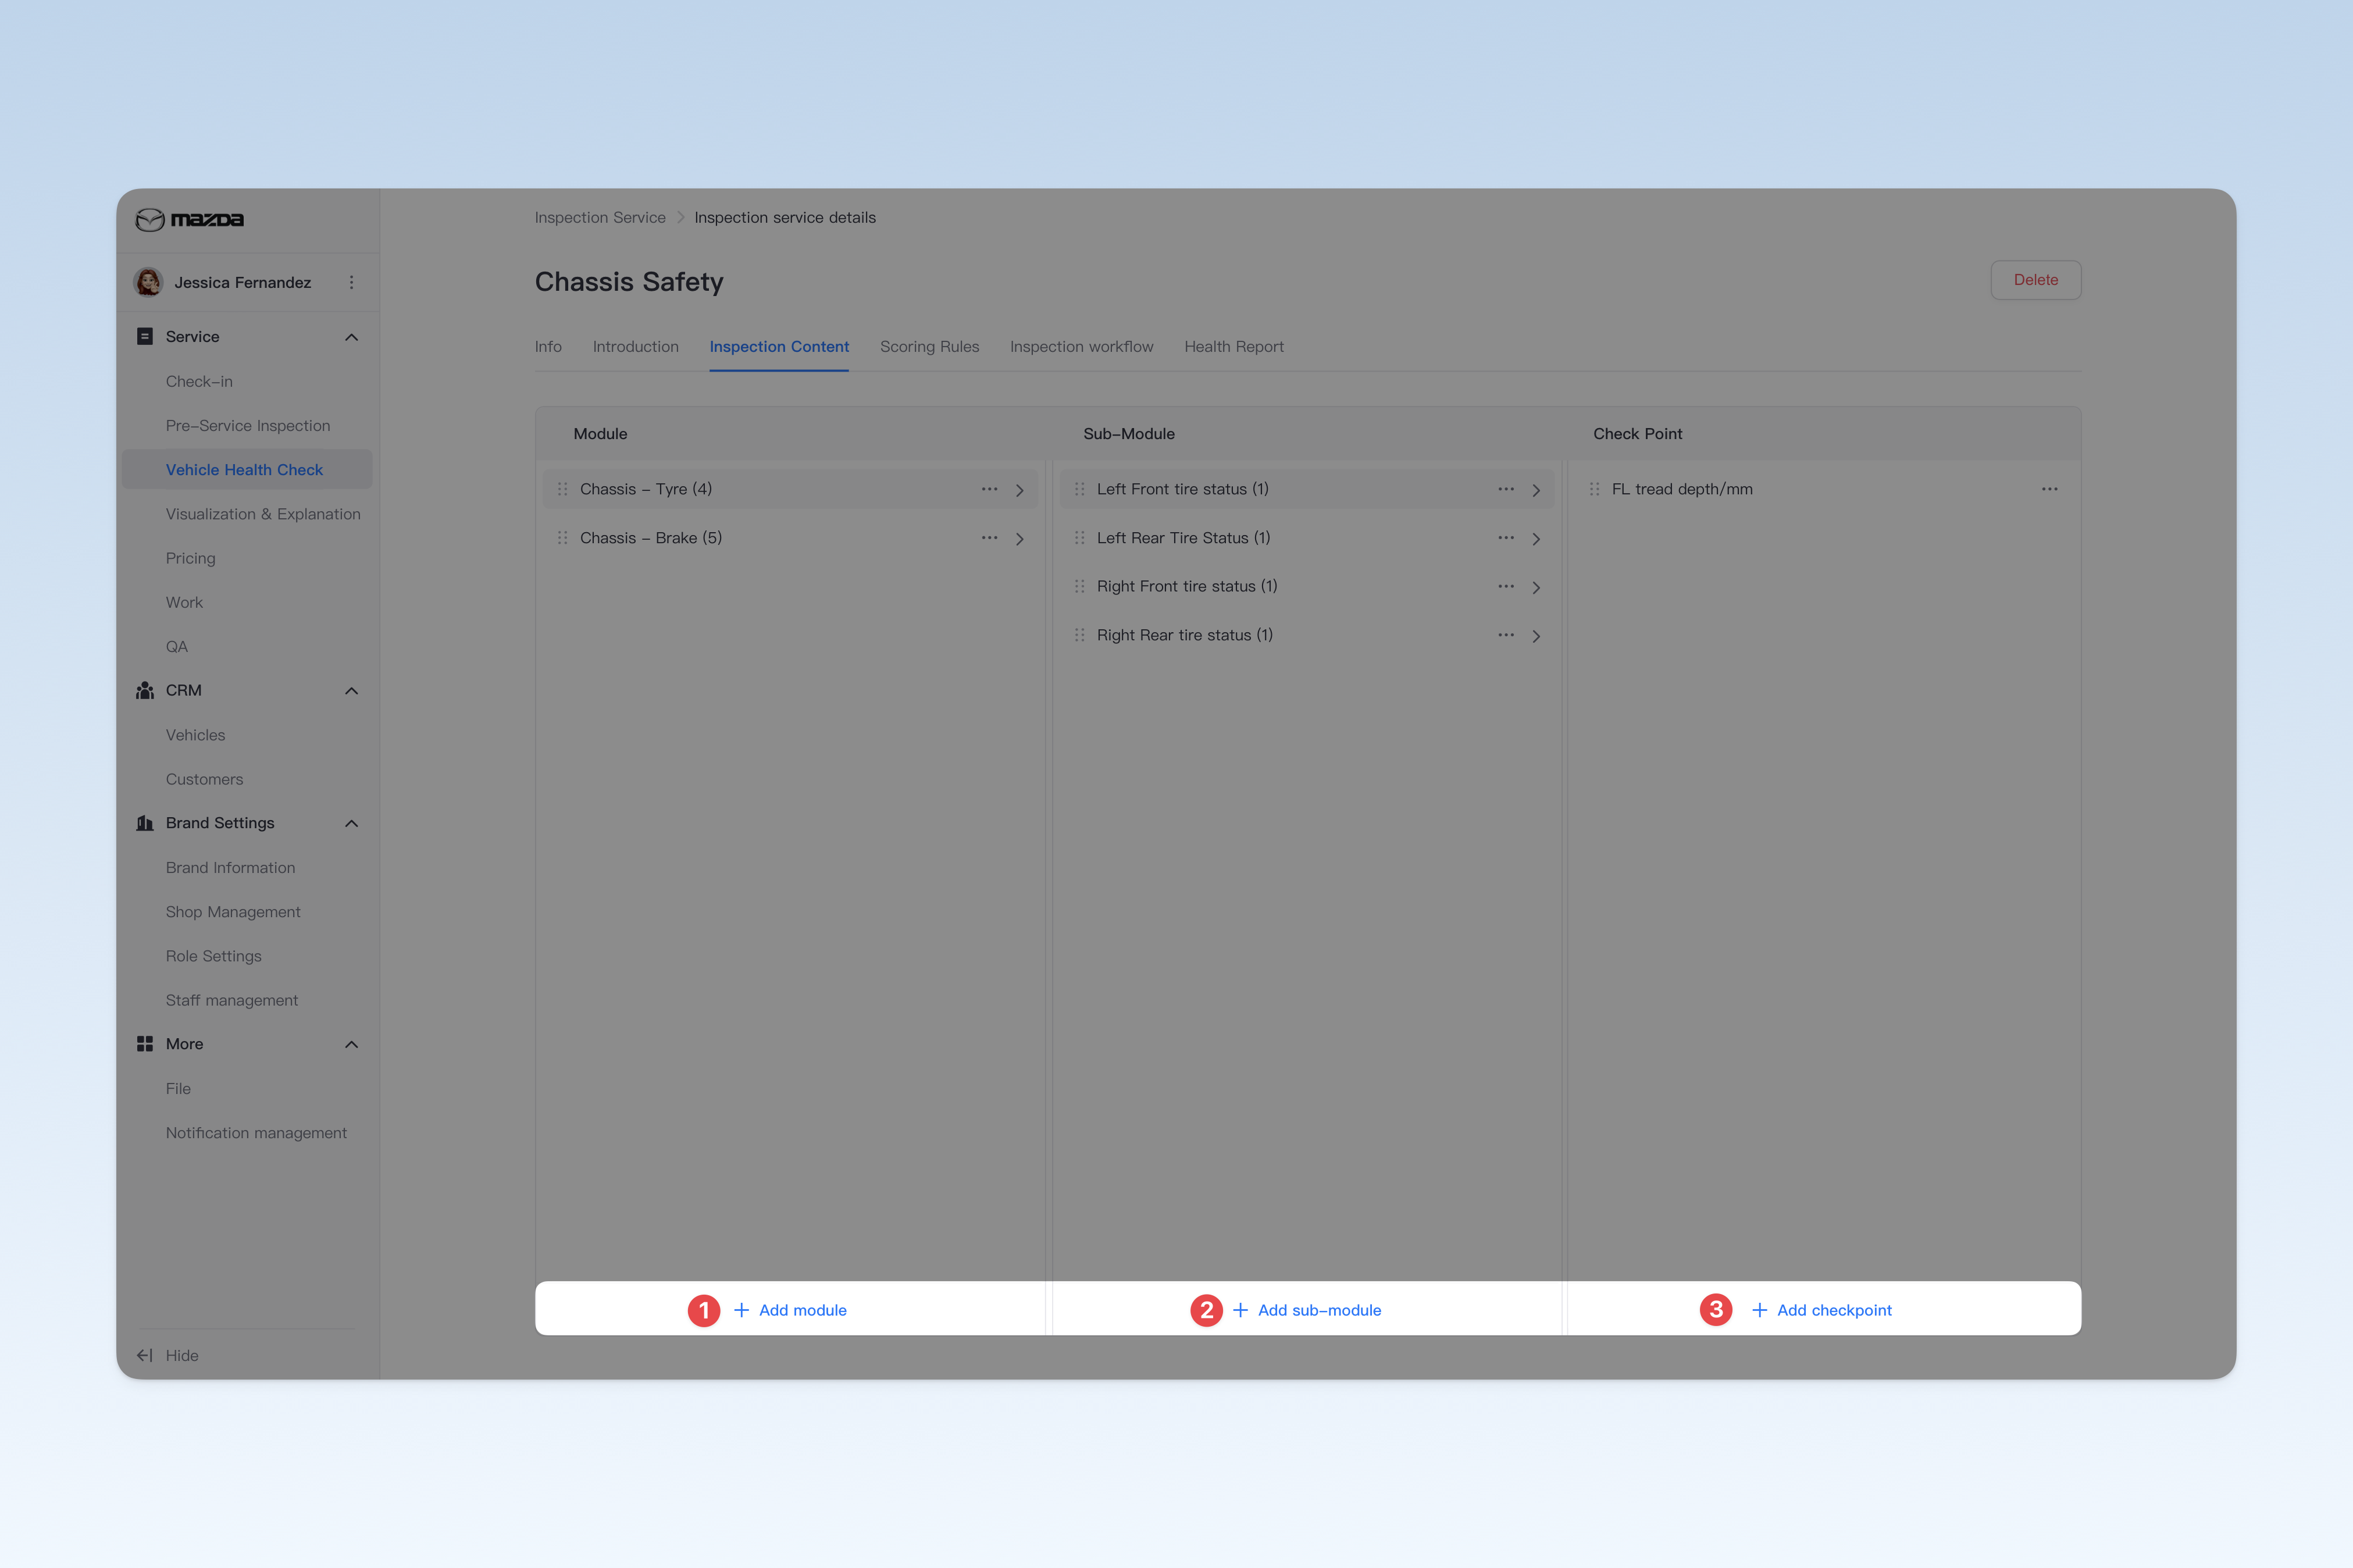This screenshot has width=2353, height=1568.
Task: Click drag handle of Chassis – Tyre row
Action: (562, 489)
